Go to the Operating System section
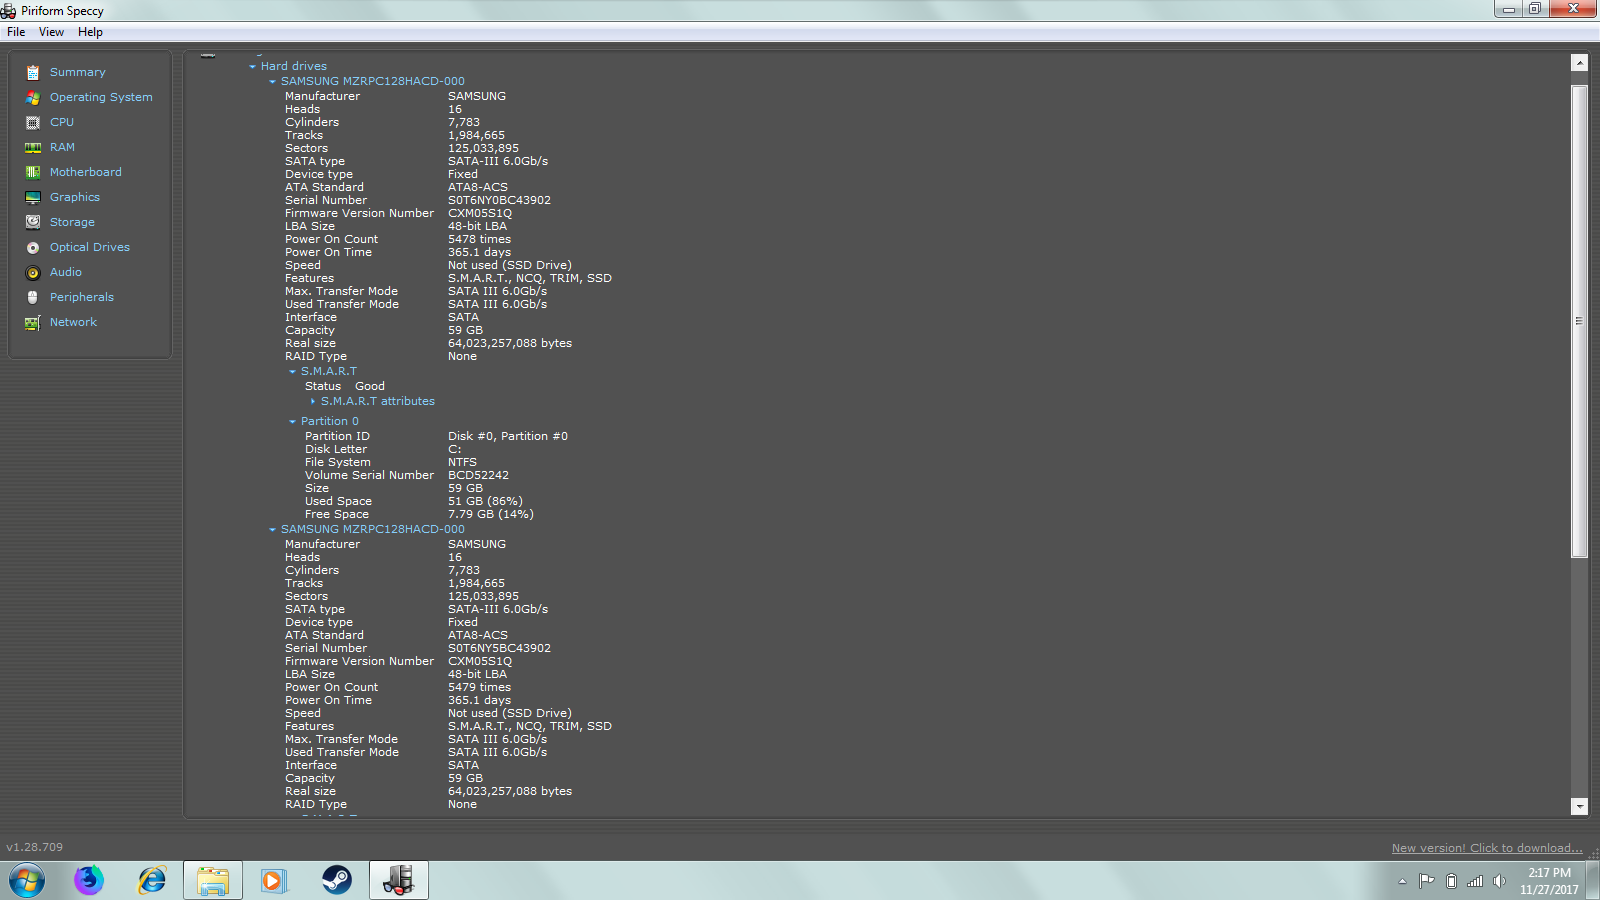The height and width of the screenshot is (900, 1600). 101,97
